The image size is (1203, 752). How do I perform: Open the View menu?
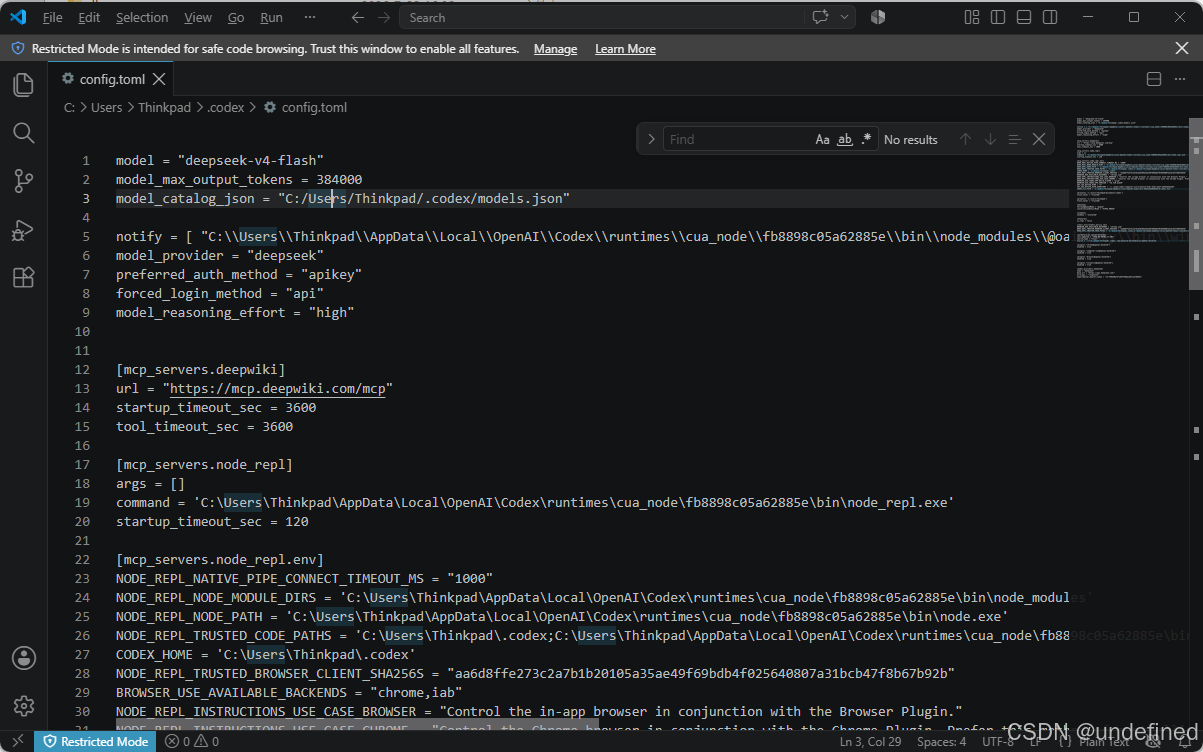(x=198, y=17)
